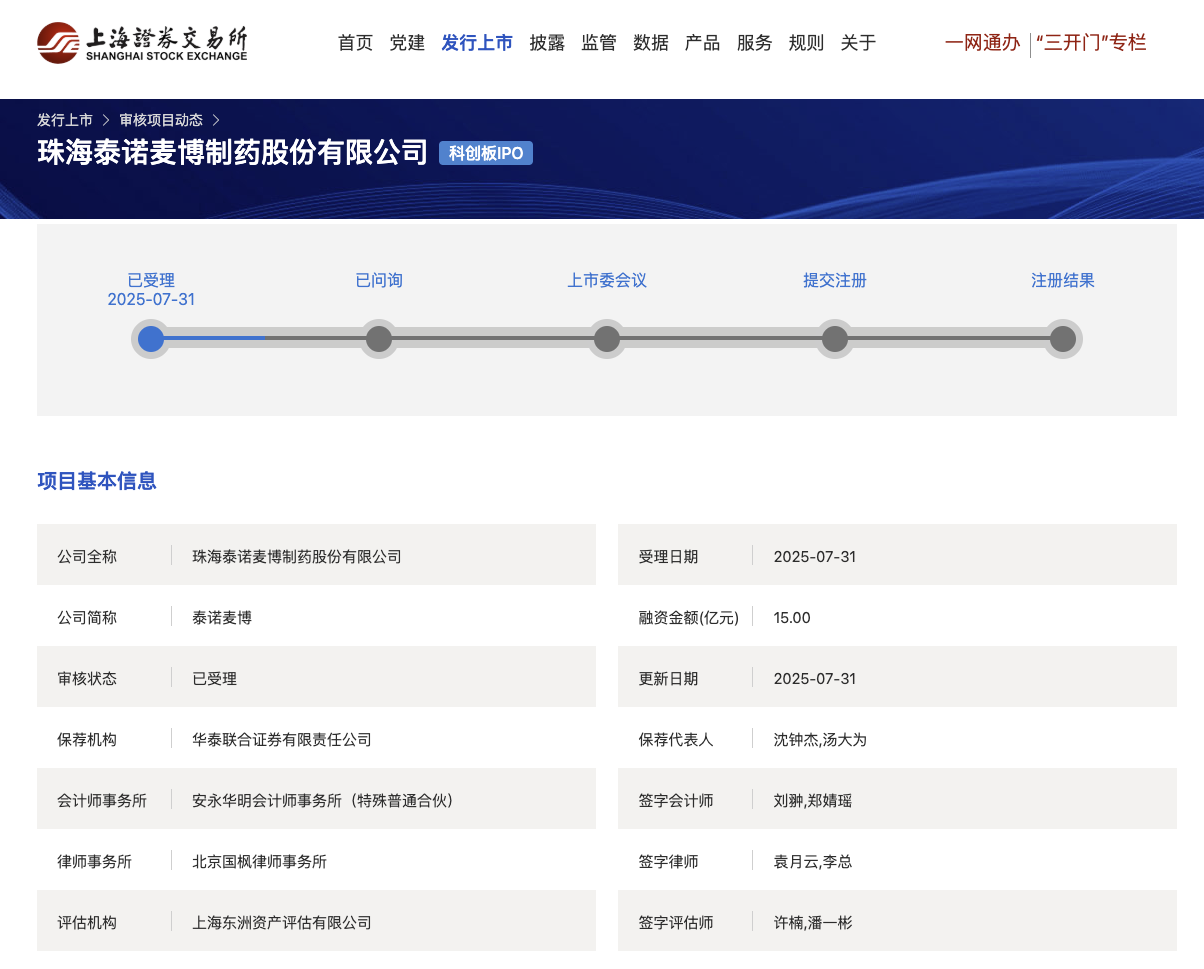
Task: Click 审核项目动态 breadcrumb link
Action: [161, 120]
